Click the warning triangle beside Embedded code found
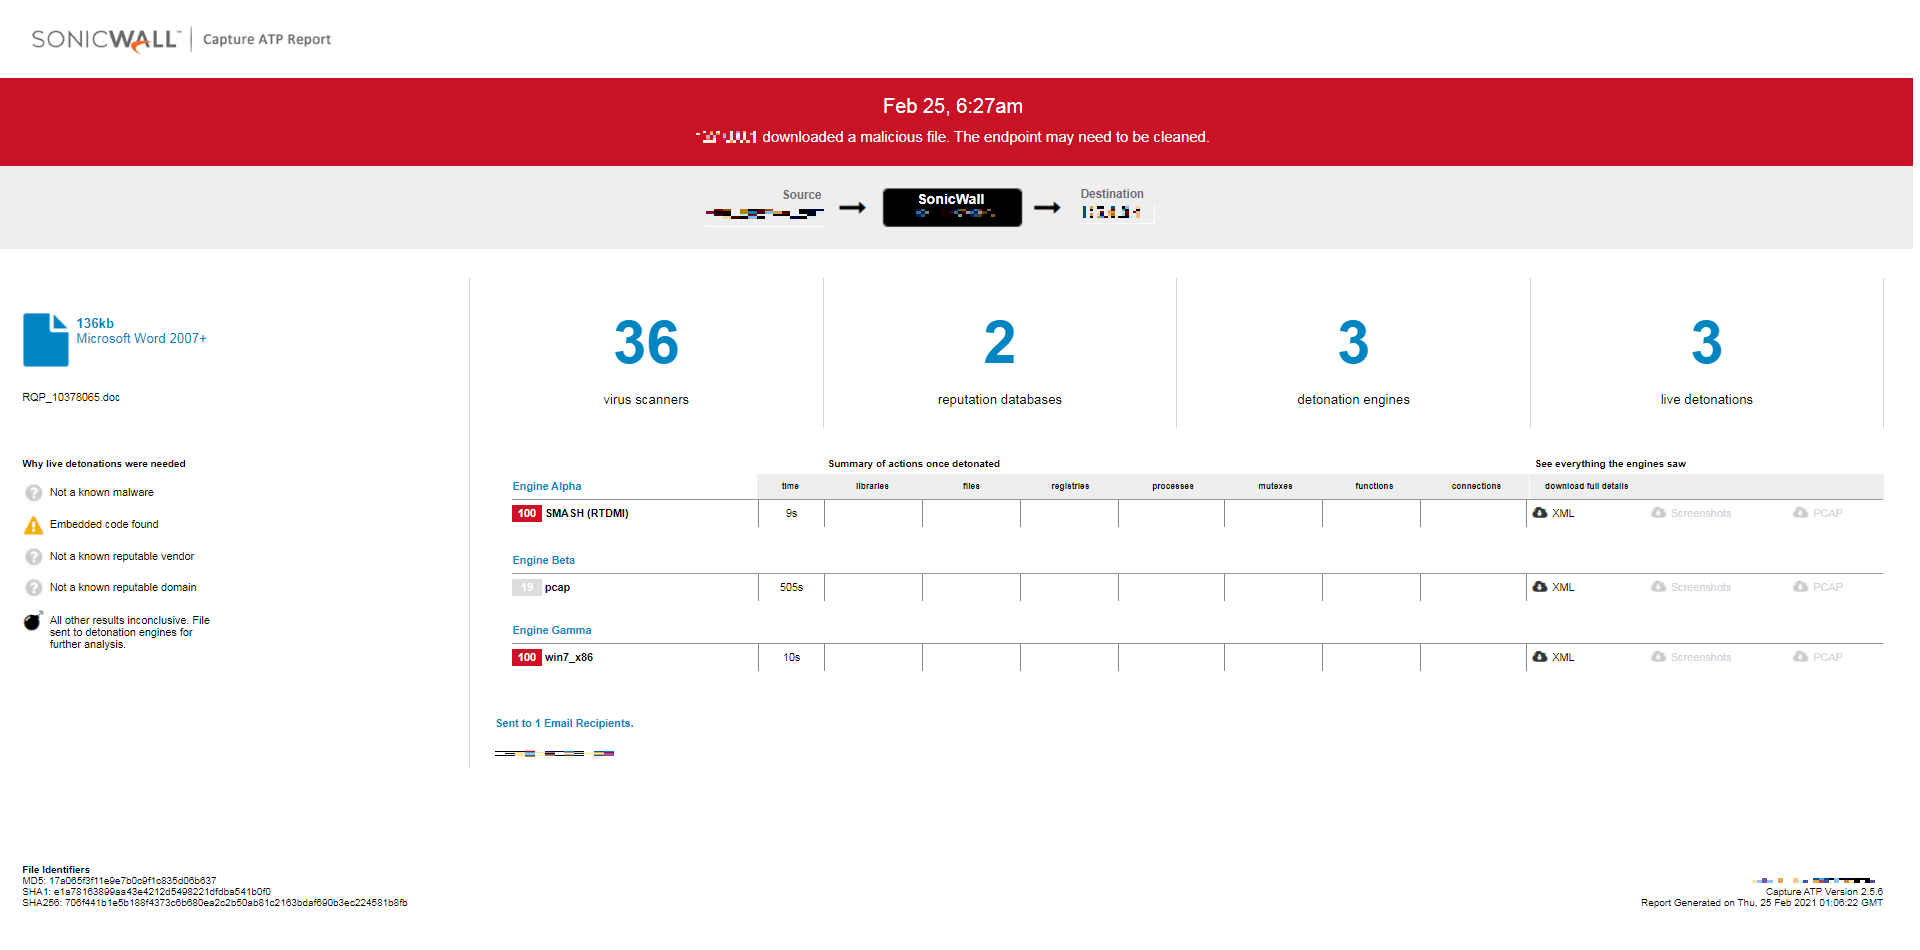 (x=33, y=525)
